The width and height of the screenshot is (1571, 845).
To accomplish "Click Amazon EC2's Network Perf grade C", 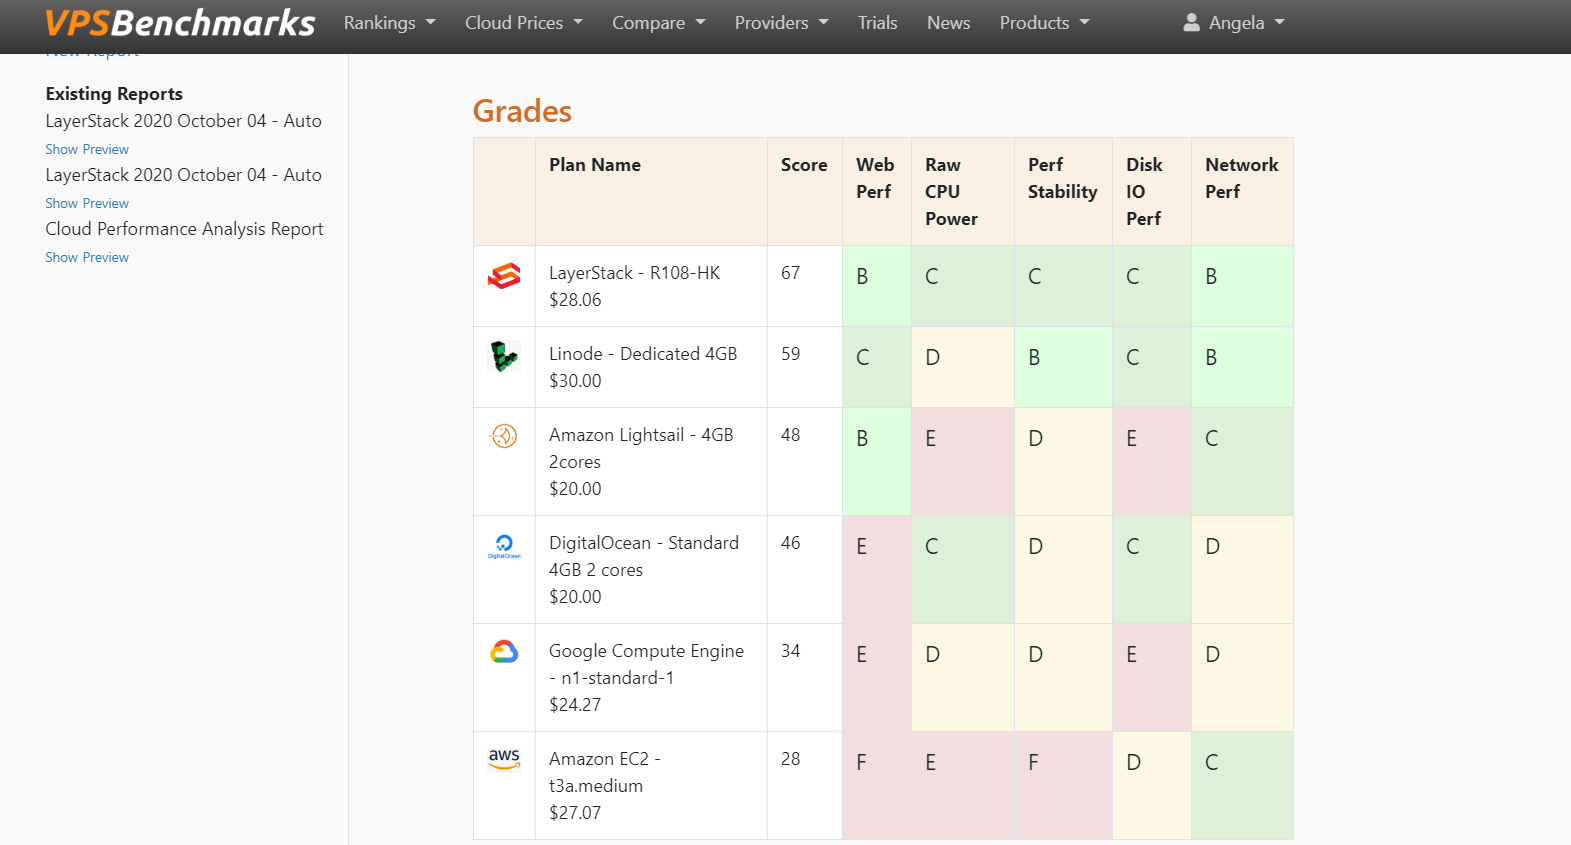I will click(x=1211, y=763).
